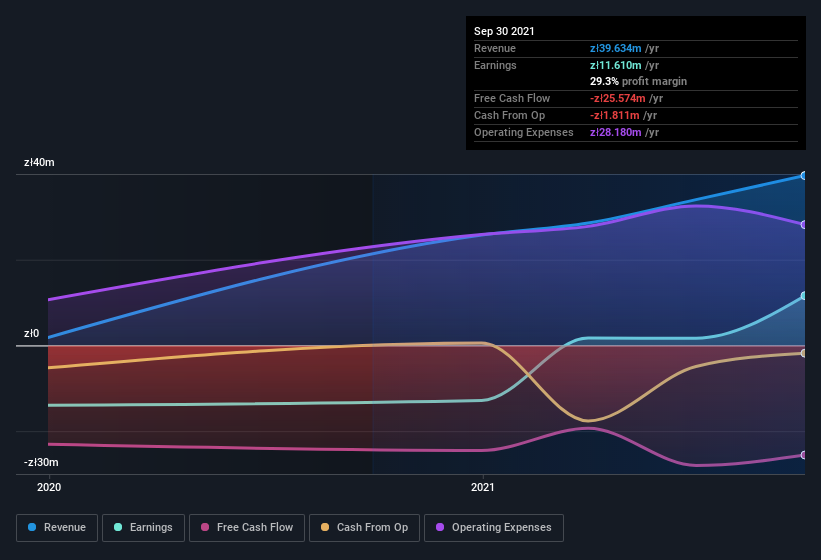The height and width of the screenshot is (560, 821).
Task: Toggle the Cash From Op legend button
Action: pos(364,528)
